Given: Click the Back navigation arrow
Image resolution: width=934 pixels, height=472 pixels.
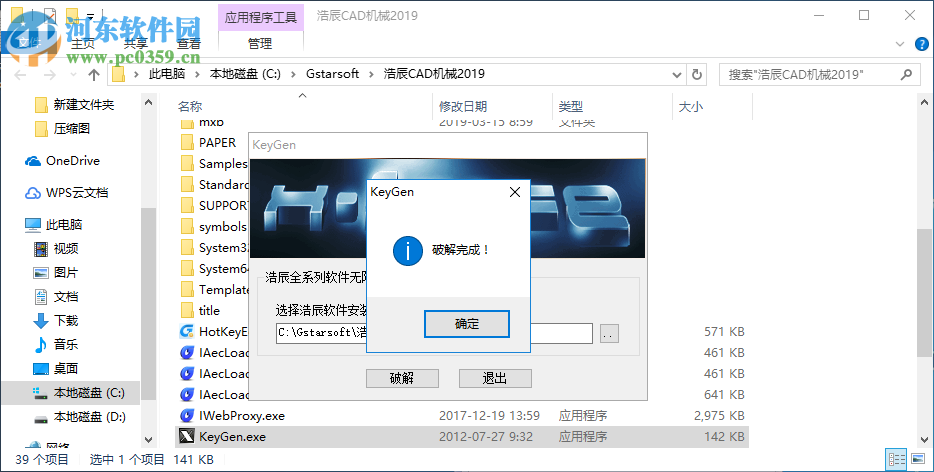Looking at the screenshot, I should coord(20,74).
